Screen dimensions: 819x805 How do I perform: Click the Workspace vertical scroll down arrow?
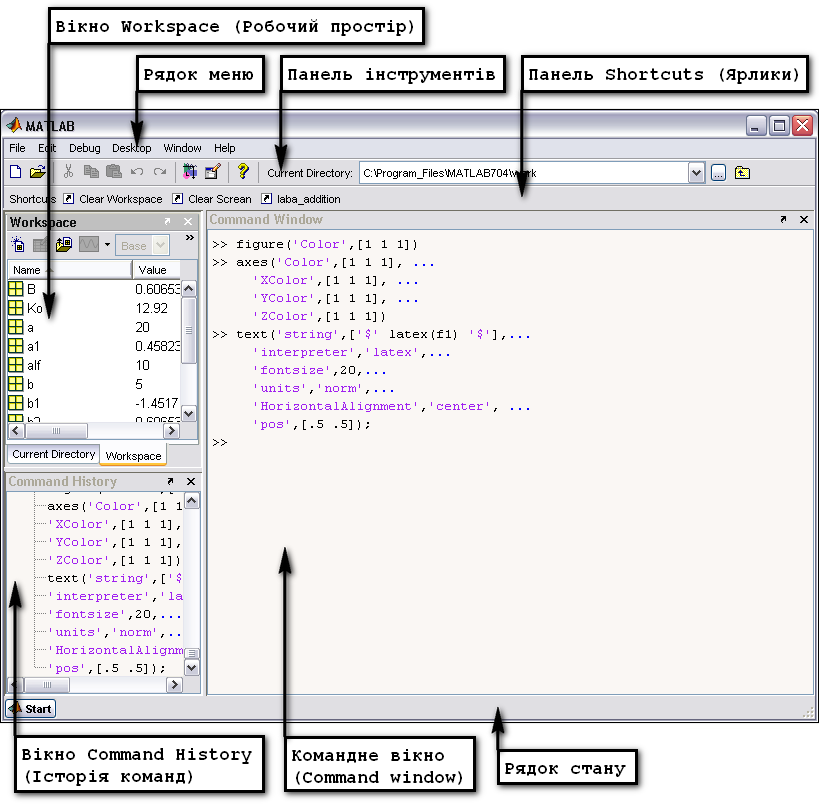point(189,413)
